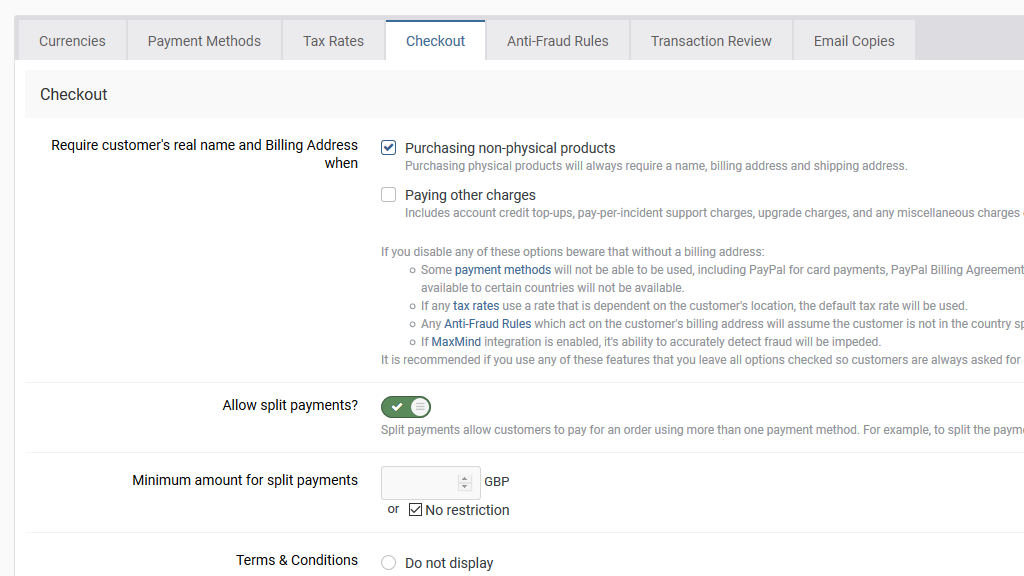Switch to the Currencies tab
The height and width of the screenshot is (576, 1024).
tap(72, 41)
